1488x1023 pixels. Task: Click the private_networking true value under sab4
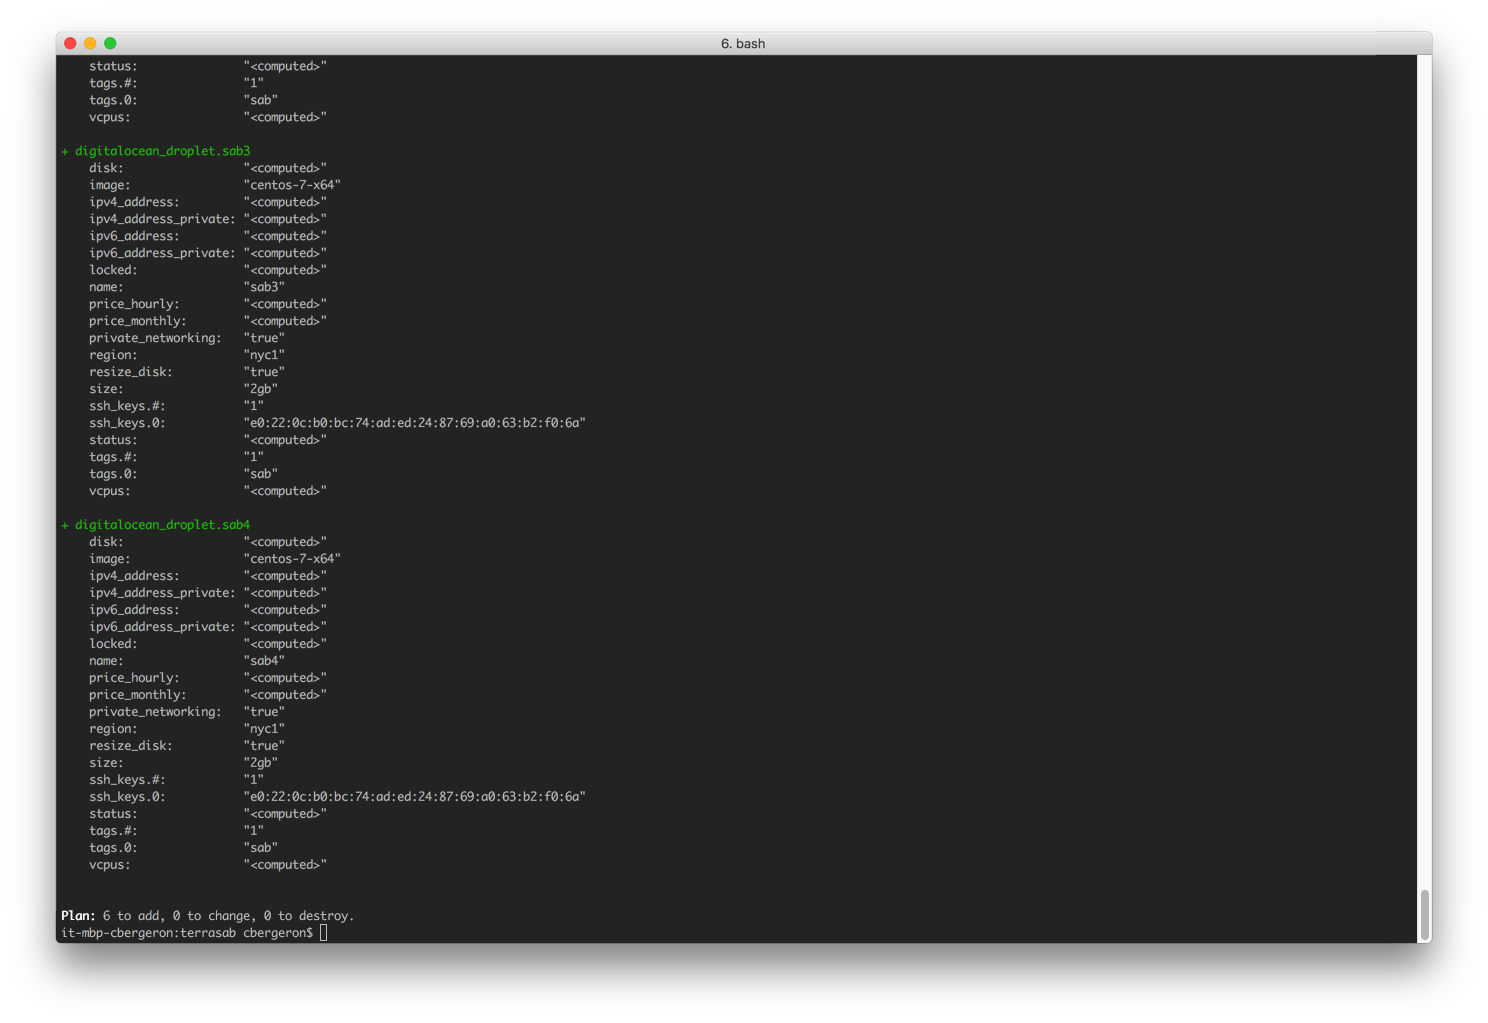coord(264,711)
